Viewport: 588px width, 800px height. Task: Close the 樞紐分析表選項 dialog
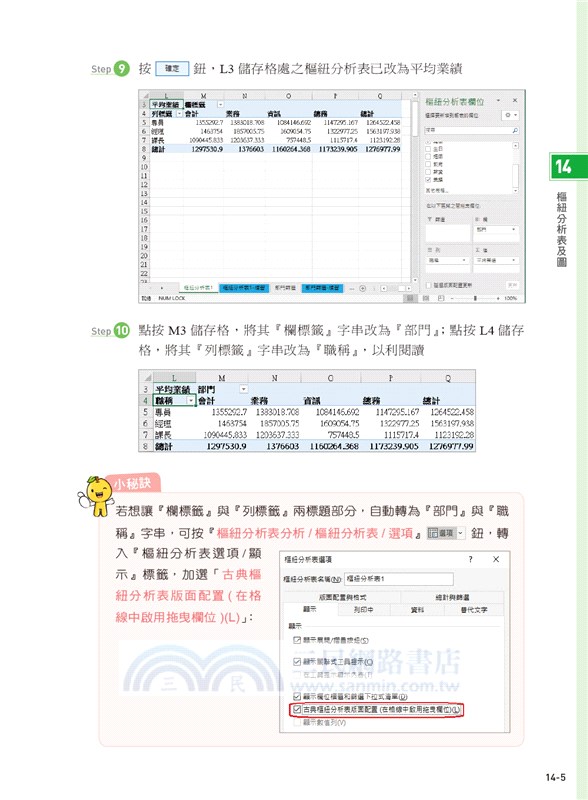pyautogui.click(x=496, y=559)
